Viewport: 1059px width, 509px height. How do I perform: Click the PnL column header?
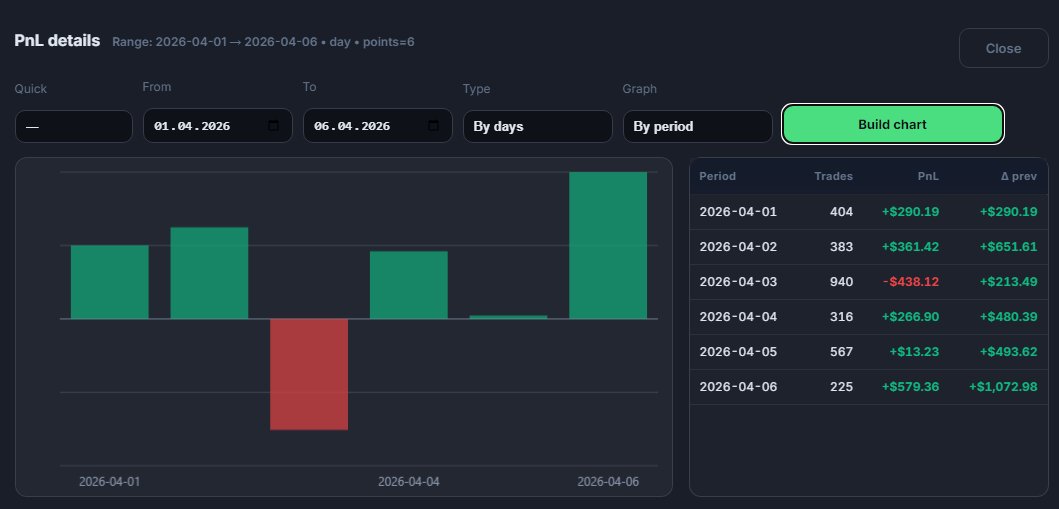click(x=928, y=176)
